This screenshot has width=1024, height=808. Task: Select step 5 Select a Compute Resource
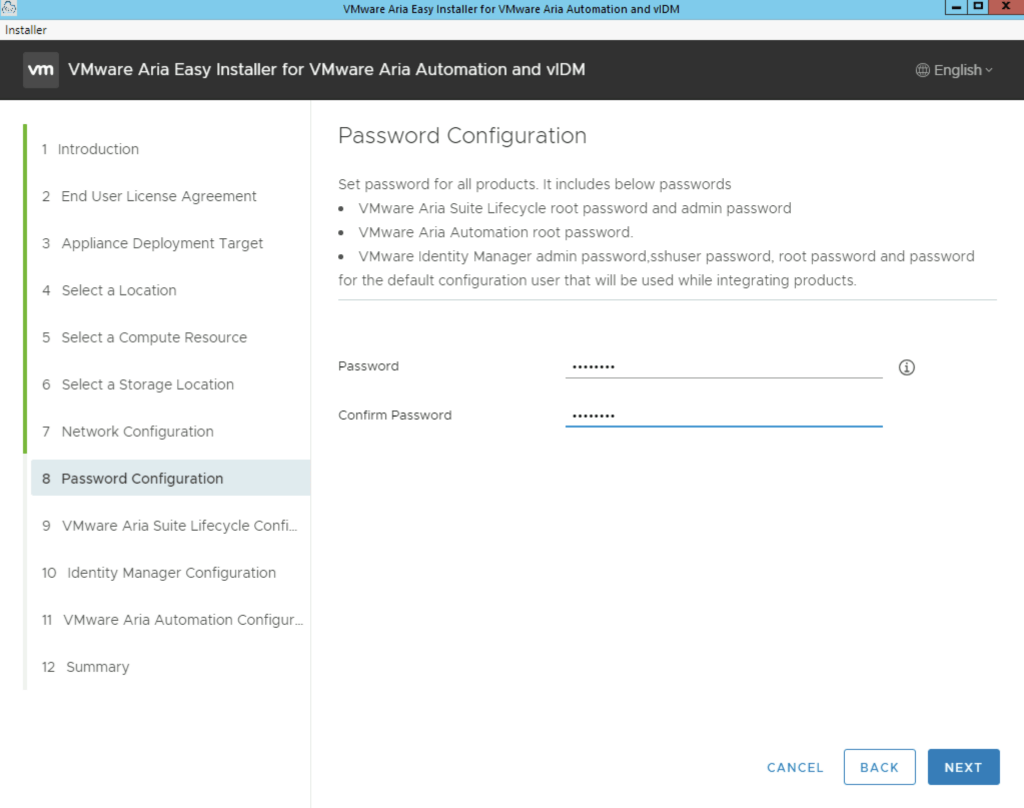pyautogui.click(x=145, y=337)
